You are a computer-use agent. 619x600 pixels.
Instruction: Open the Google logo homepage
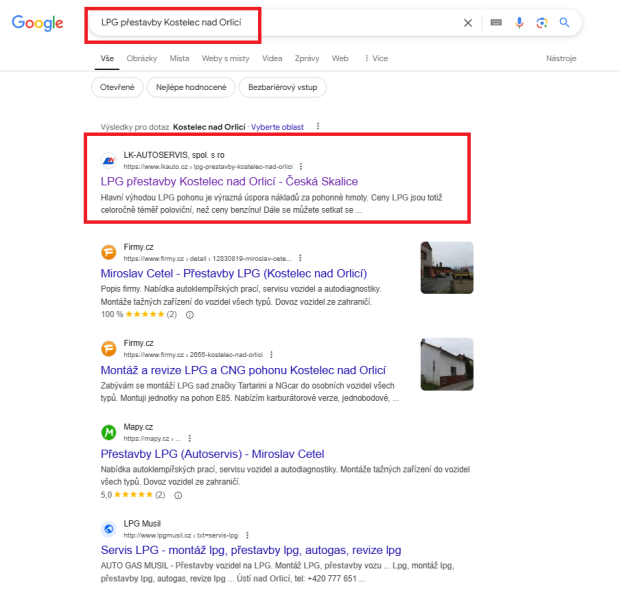pos(37,23)
